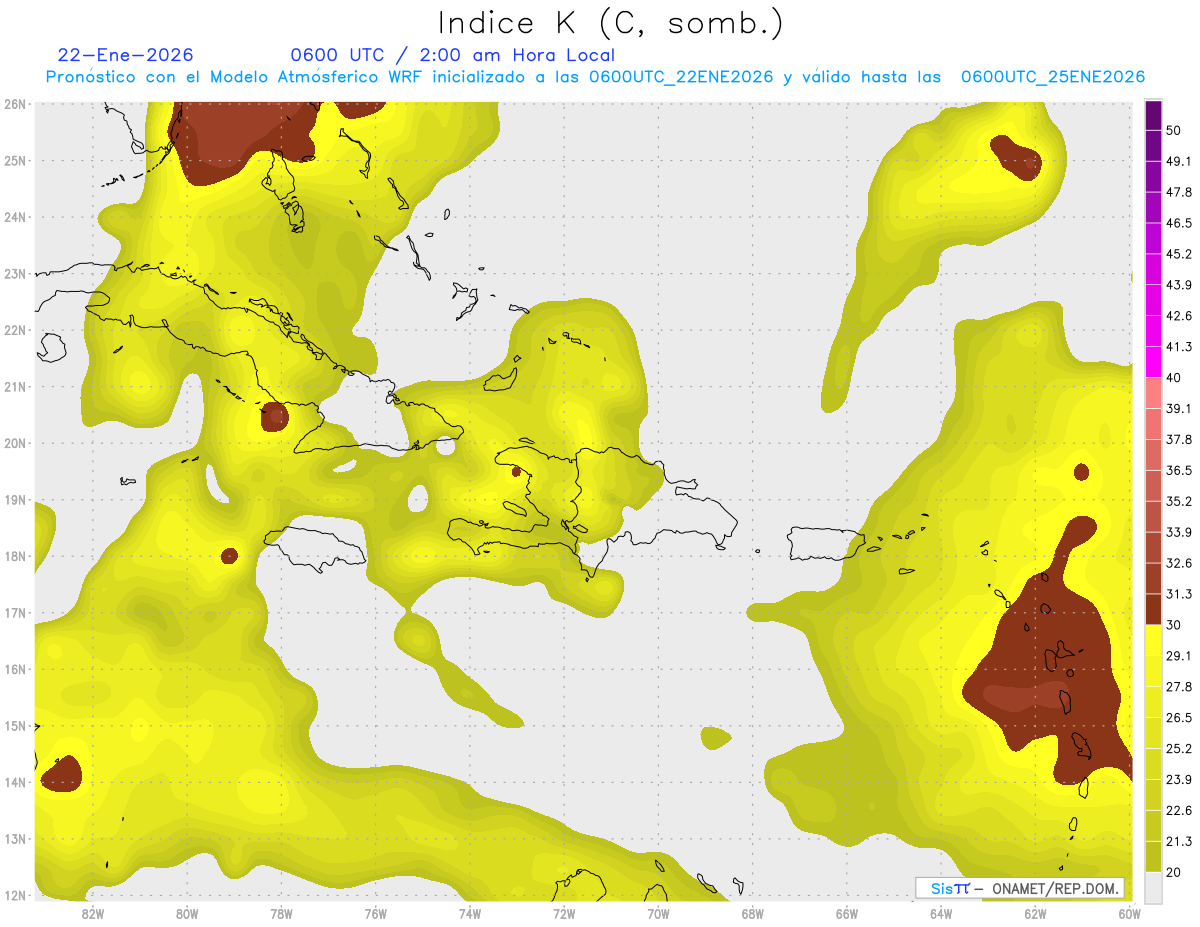This screenshot has height=927, width=1200.
Task: Click the '22.6' color scale label
Action: [x=1178, y=810]
